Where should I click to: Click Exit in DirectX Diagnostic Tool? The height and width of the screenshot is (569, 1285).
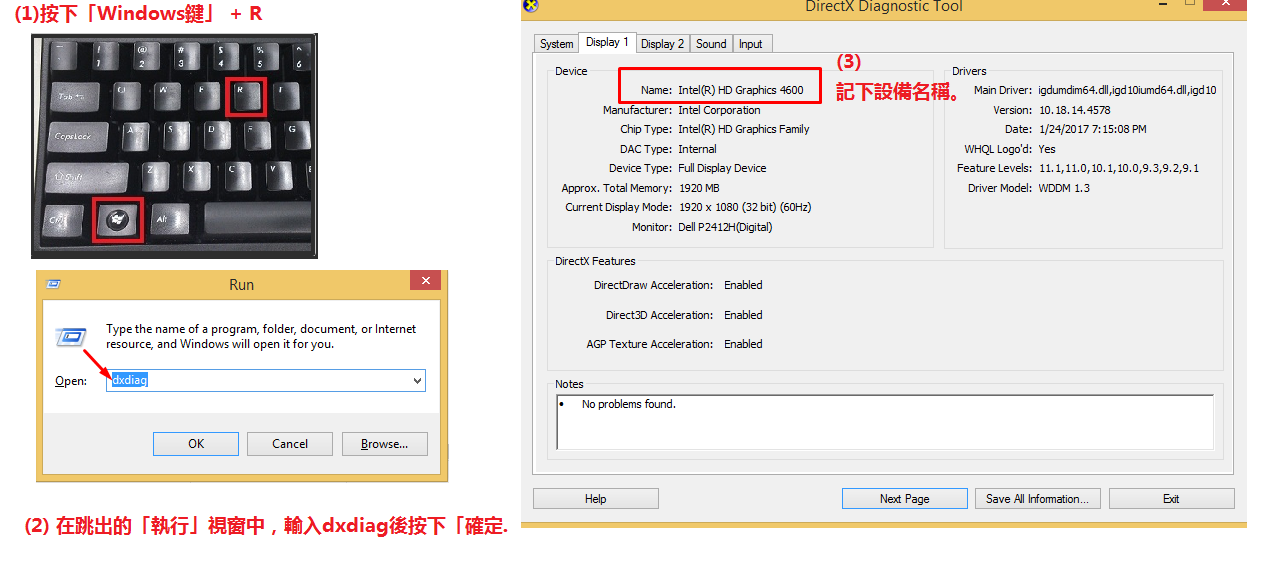(1171, 499)
